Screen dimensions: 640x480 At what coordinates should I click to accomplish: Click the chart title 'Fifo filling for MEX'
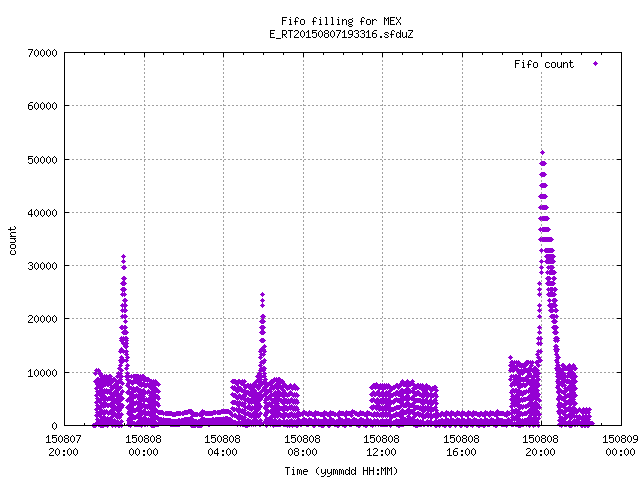tap(341, 21)
